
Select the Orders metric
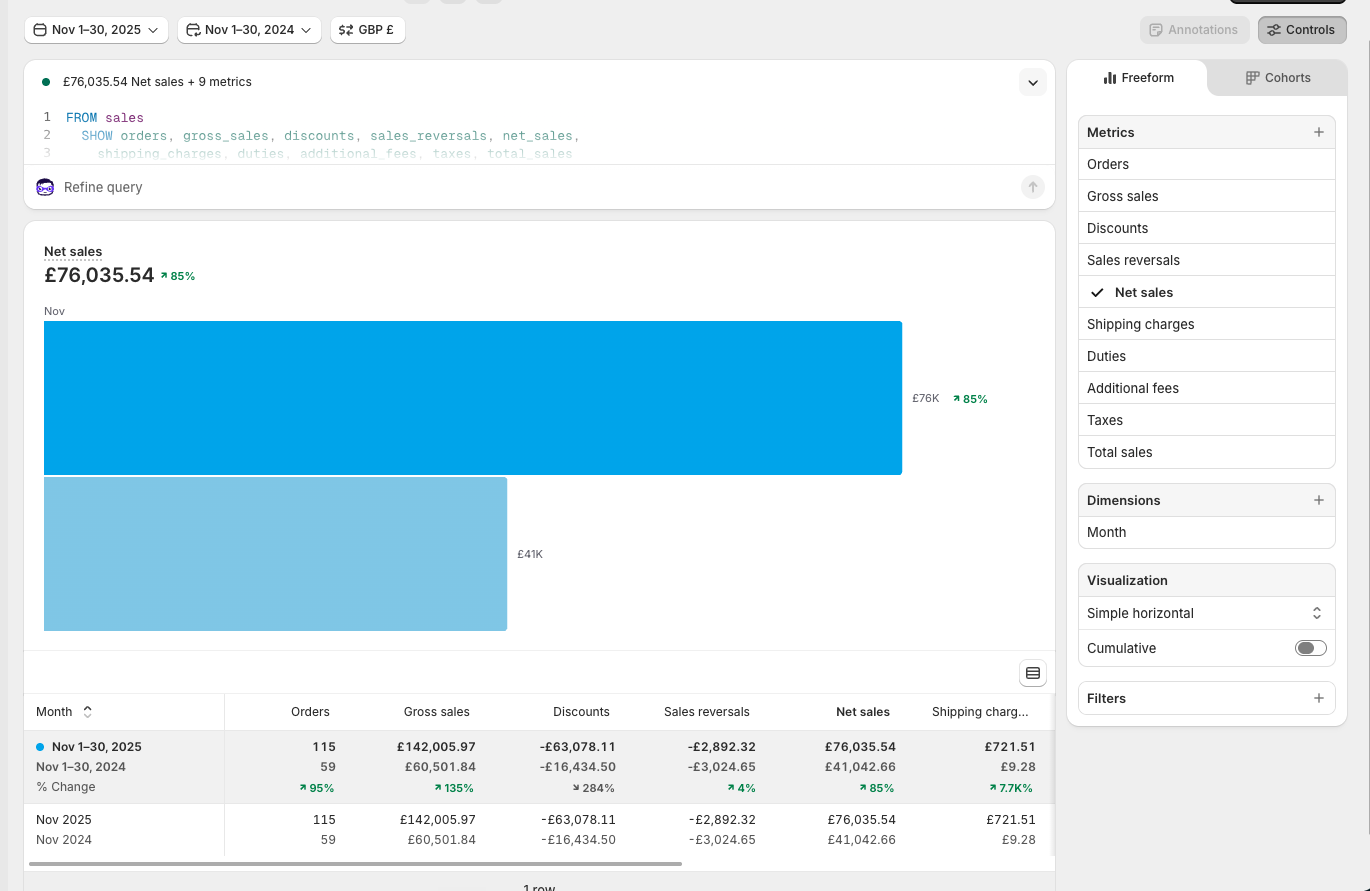pyautogui.click(x=1207, y=164)
